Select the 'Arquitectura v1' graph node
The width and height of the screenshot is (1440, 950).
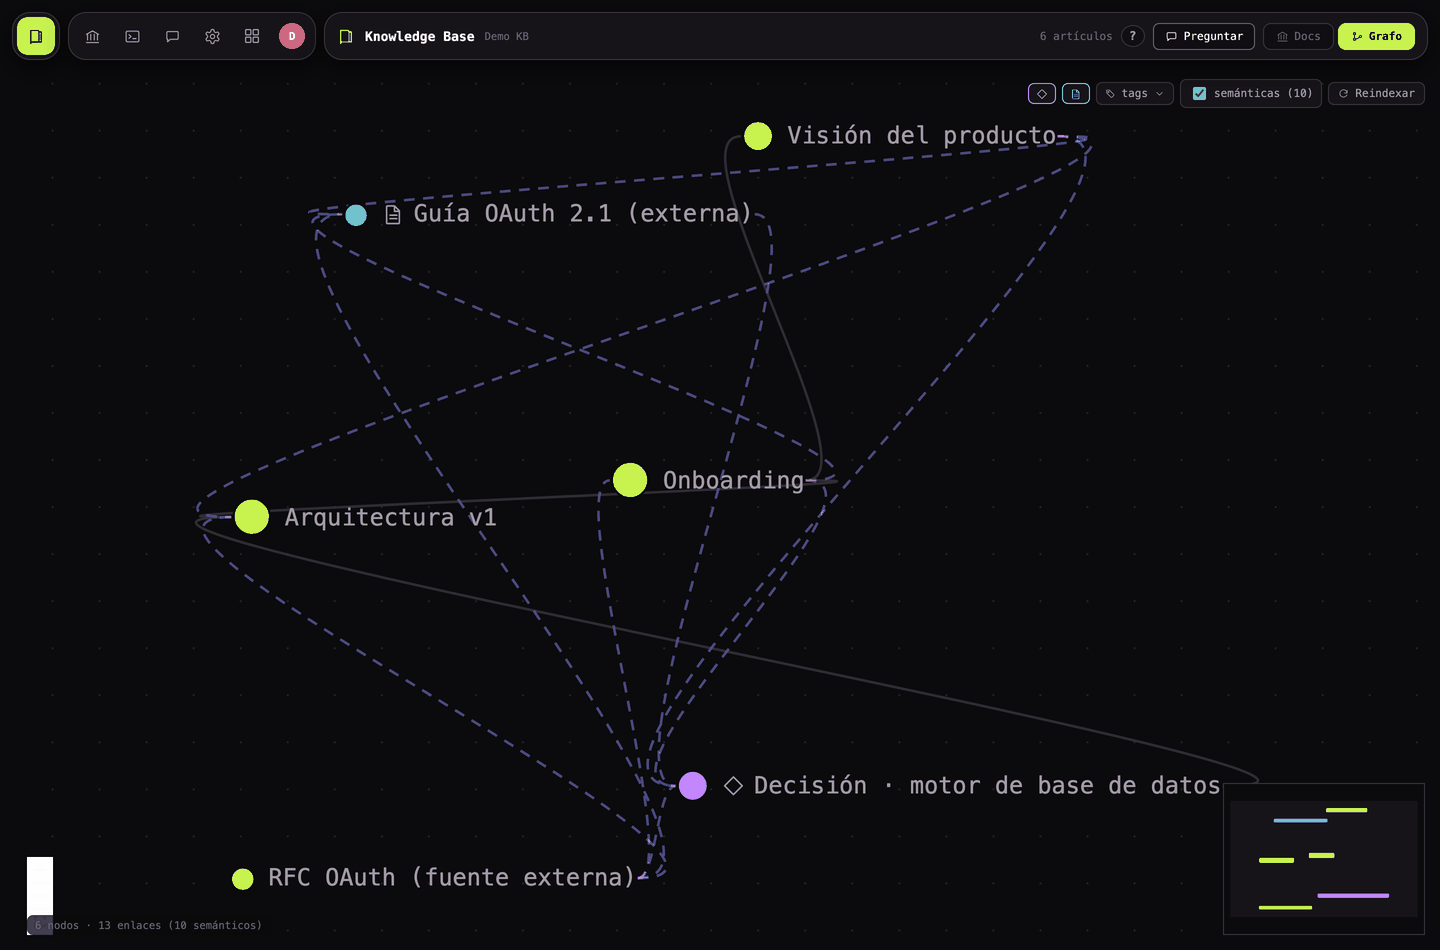pos(252,517)
